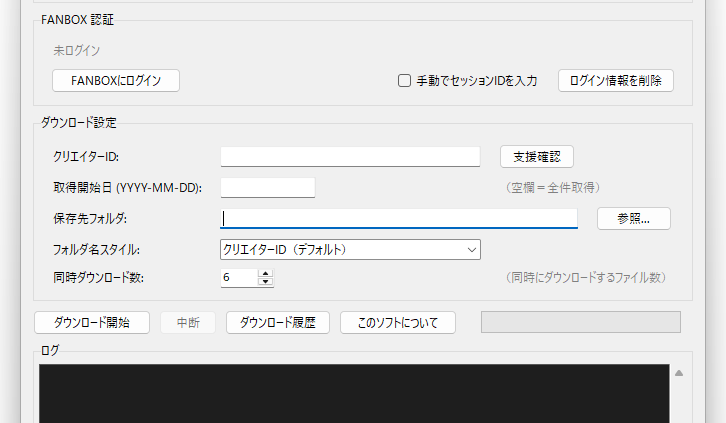Click the FANBOXにログイン button
Image resolution: width=726 pixels, height=423 pixels.
(116, 80)
